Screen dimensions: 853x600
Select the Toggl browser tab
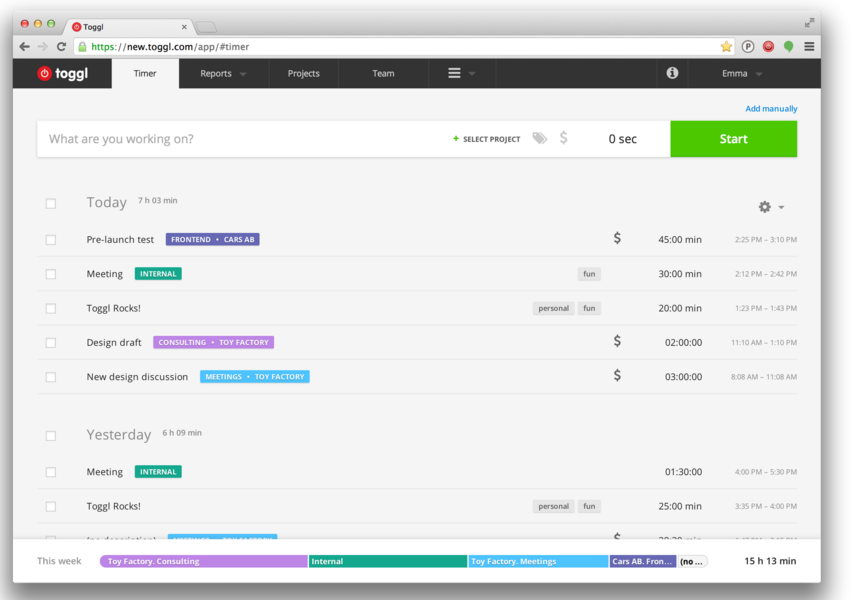[128, 27]
